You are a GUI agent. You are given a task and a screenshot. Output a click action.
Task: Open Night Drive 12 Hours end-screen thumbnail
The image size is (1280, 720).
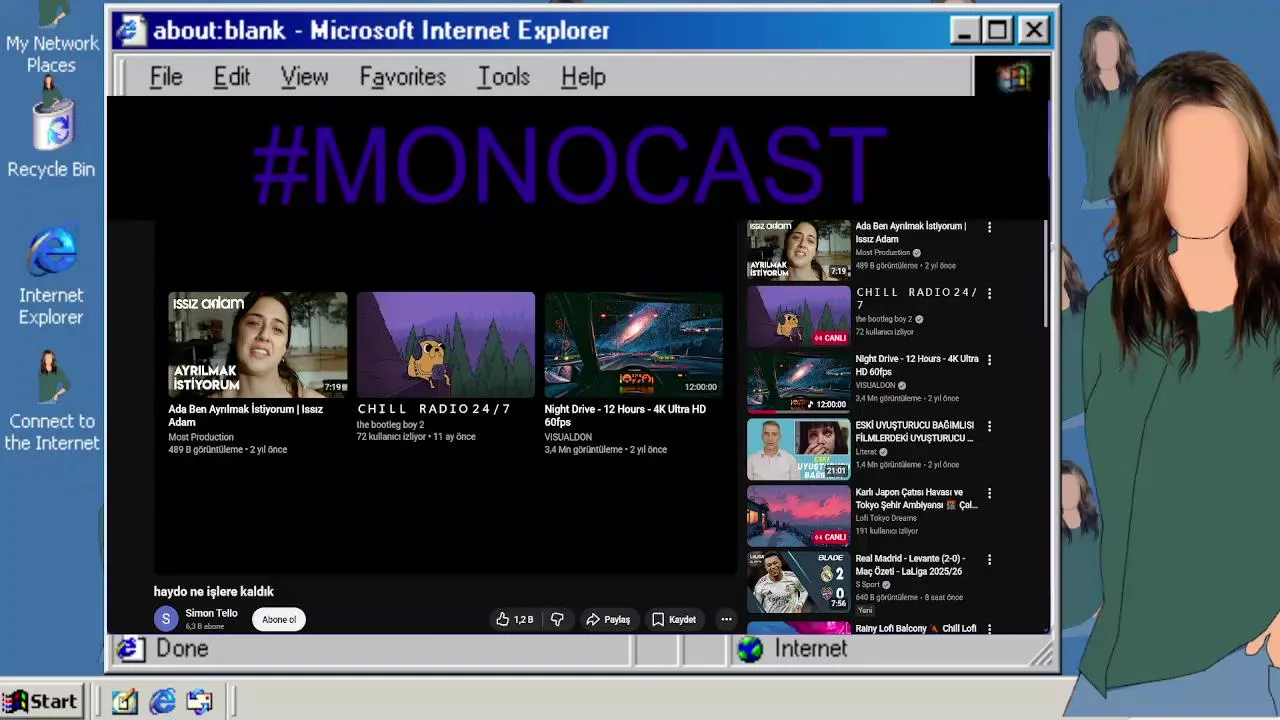click(633, 345)
